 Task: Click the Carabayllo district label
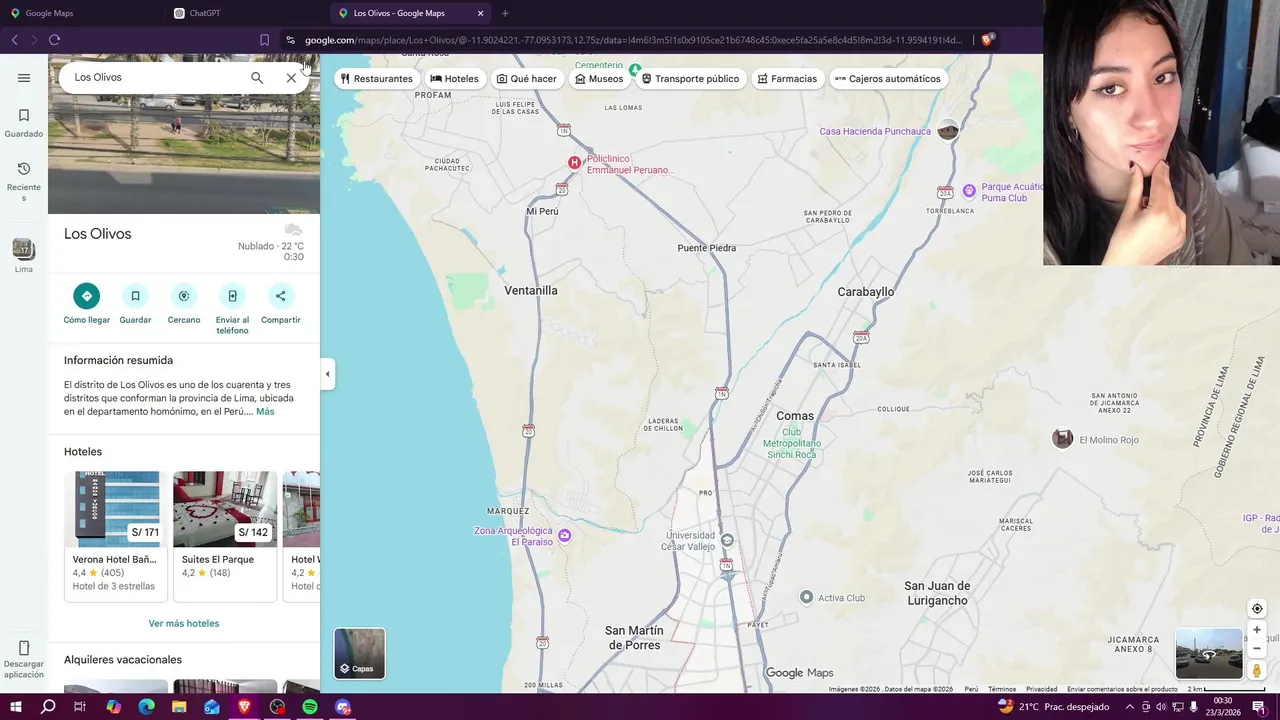[x=866, y=292]
